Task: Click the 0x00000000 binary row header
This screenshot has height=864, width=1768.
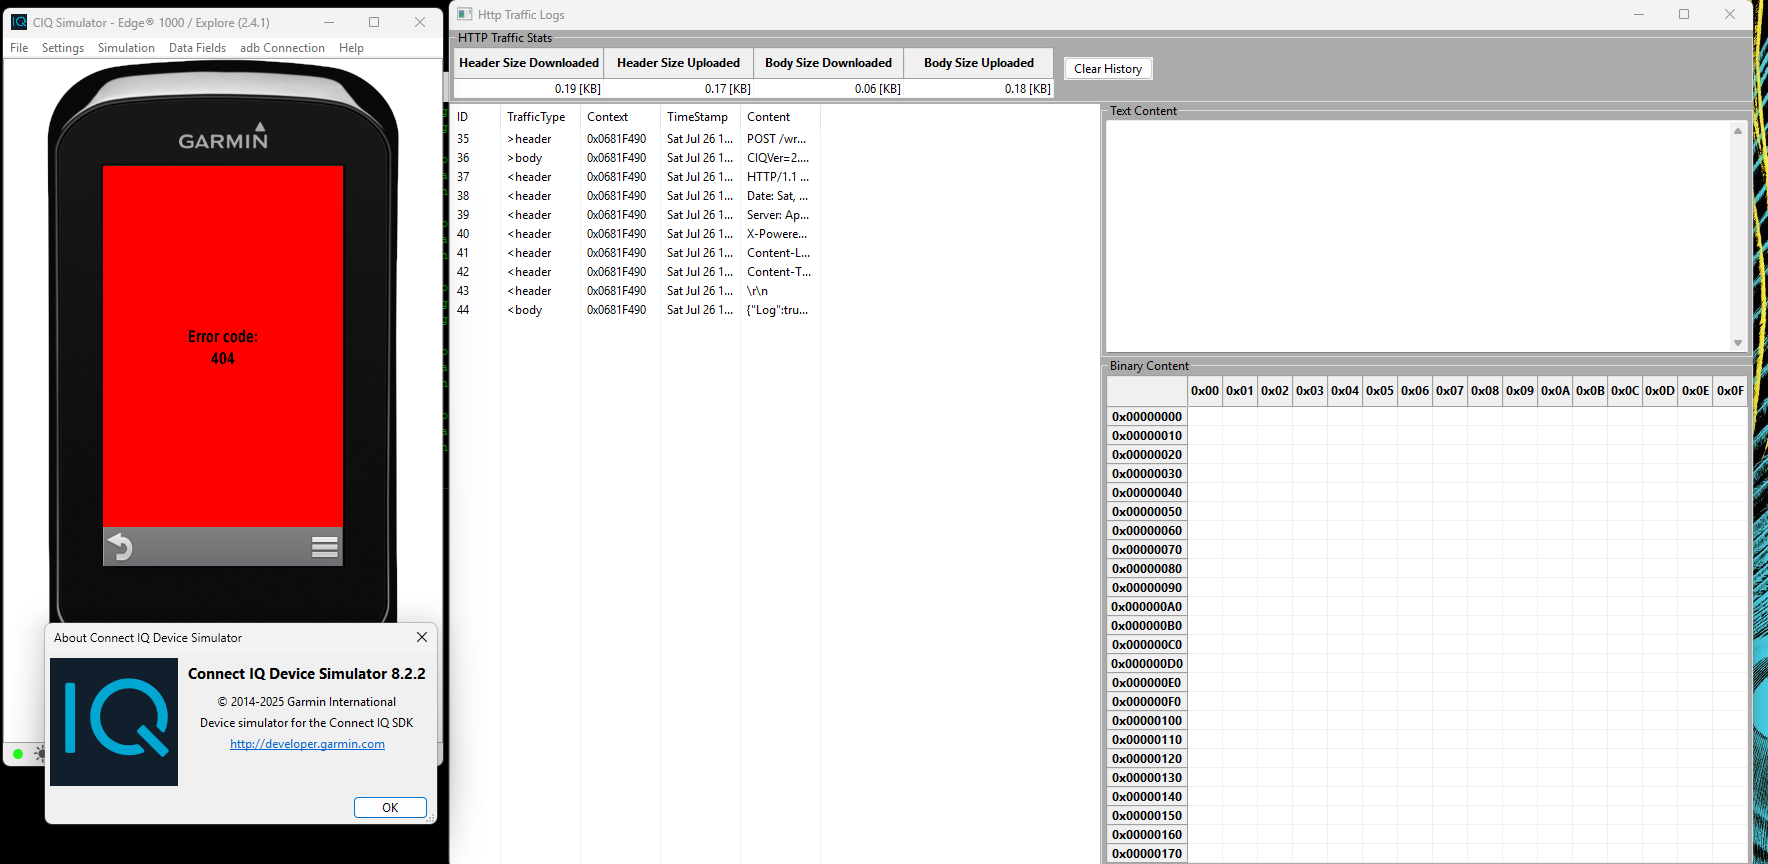Action: point(1147,417)
